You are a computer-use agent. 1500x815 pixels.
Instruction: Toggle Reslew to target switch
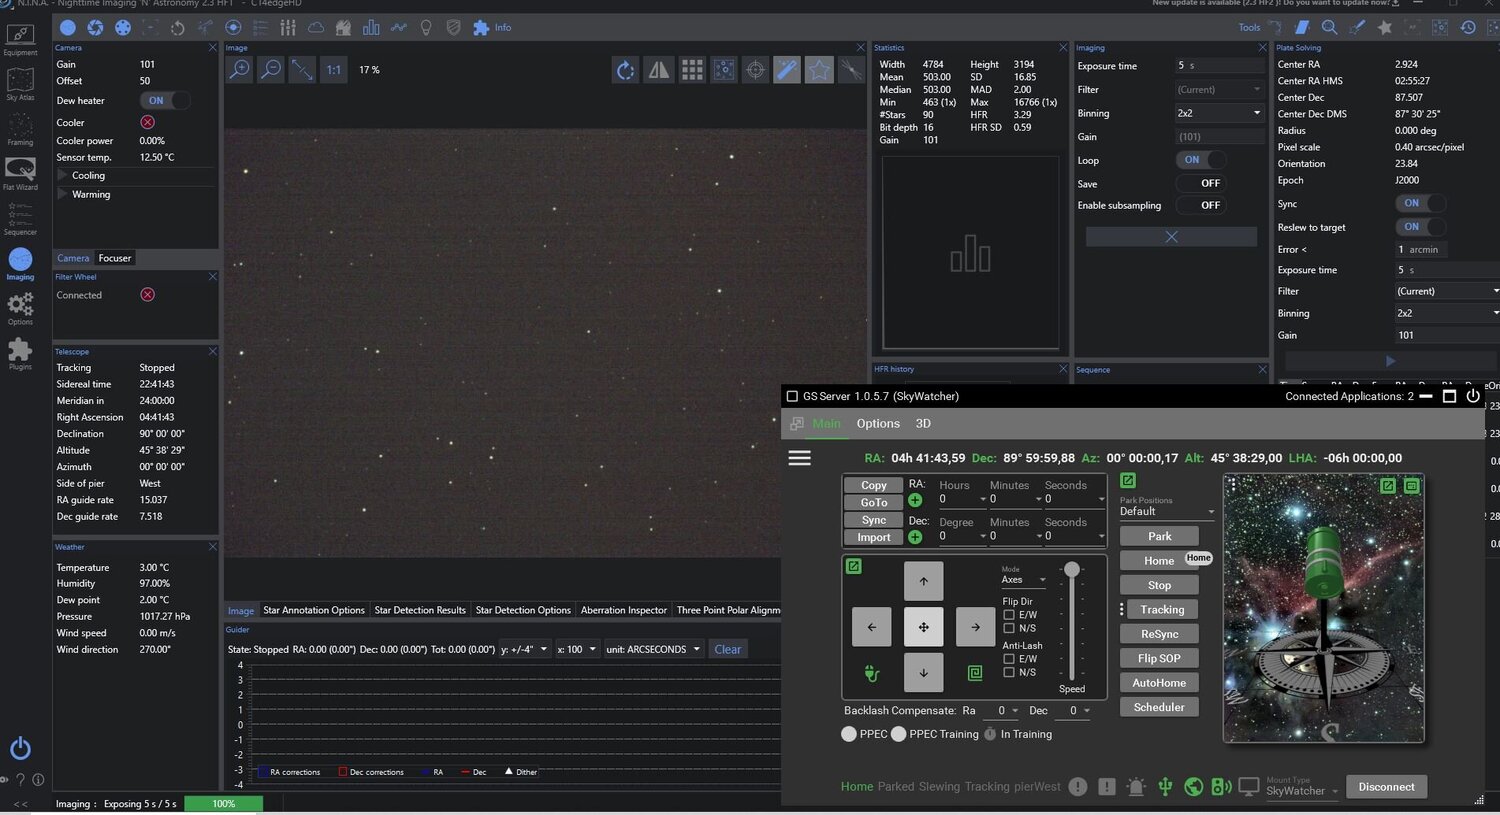pyautogui.click(x=1420, y=227)
